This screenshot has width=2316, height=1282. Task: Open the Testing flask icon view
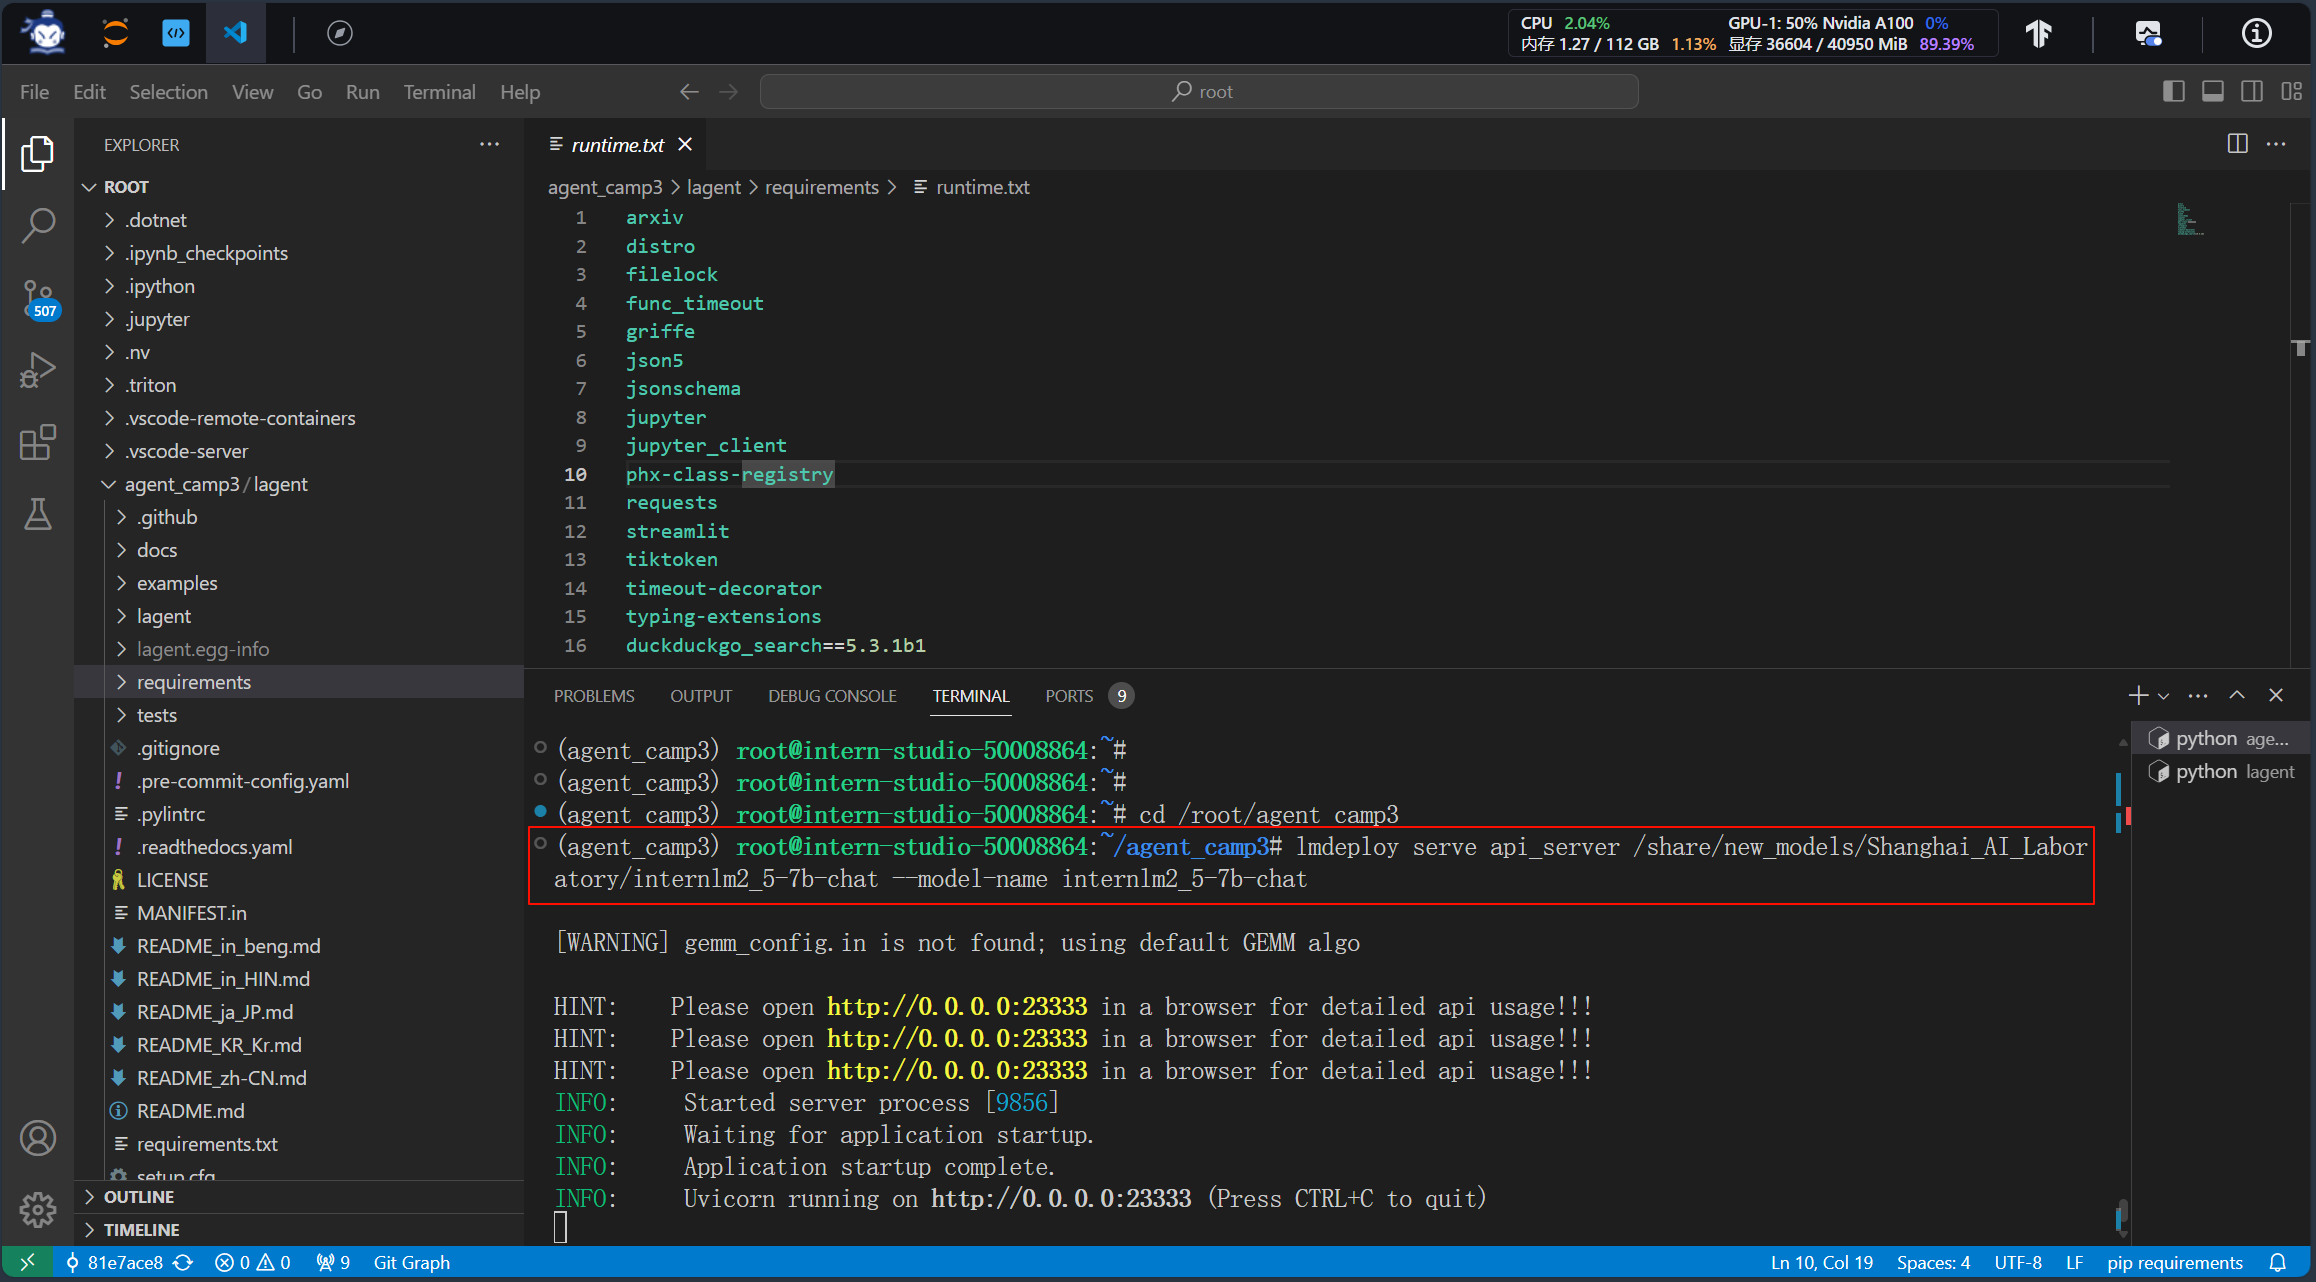tap(38, 514)
